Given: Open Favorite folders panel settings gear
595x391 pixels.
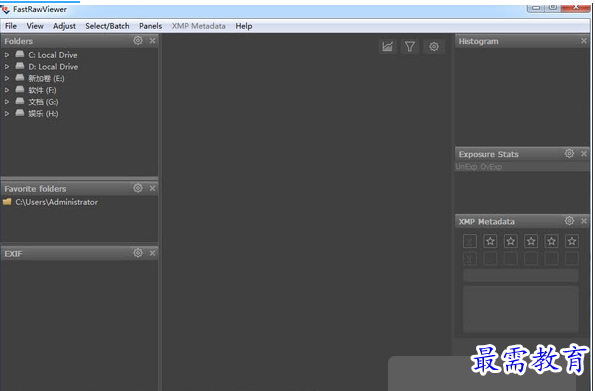Looking at the screenshot, I should click(x=138, y=188).
